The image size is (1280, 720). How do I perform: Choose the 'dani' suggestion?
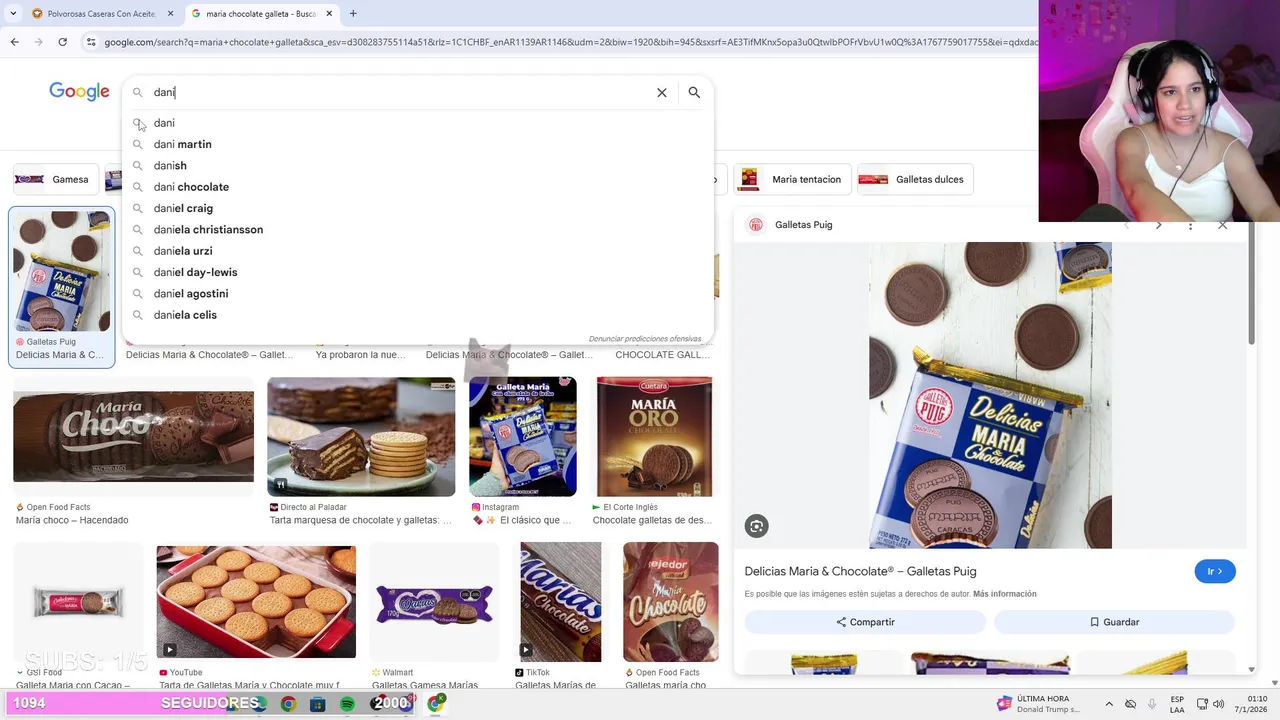pos(418,123)
